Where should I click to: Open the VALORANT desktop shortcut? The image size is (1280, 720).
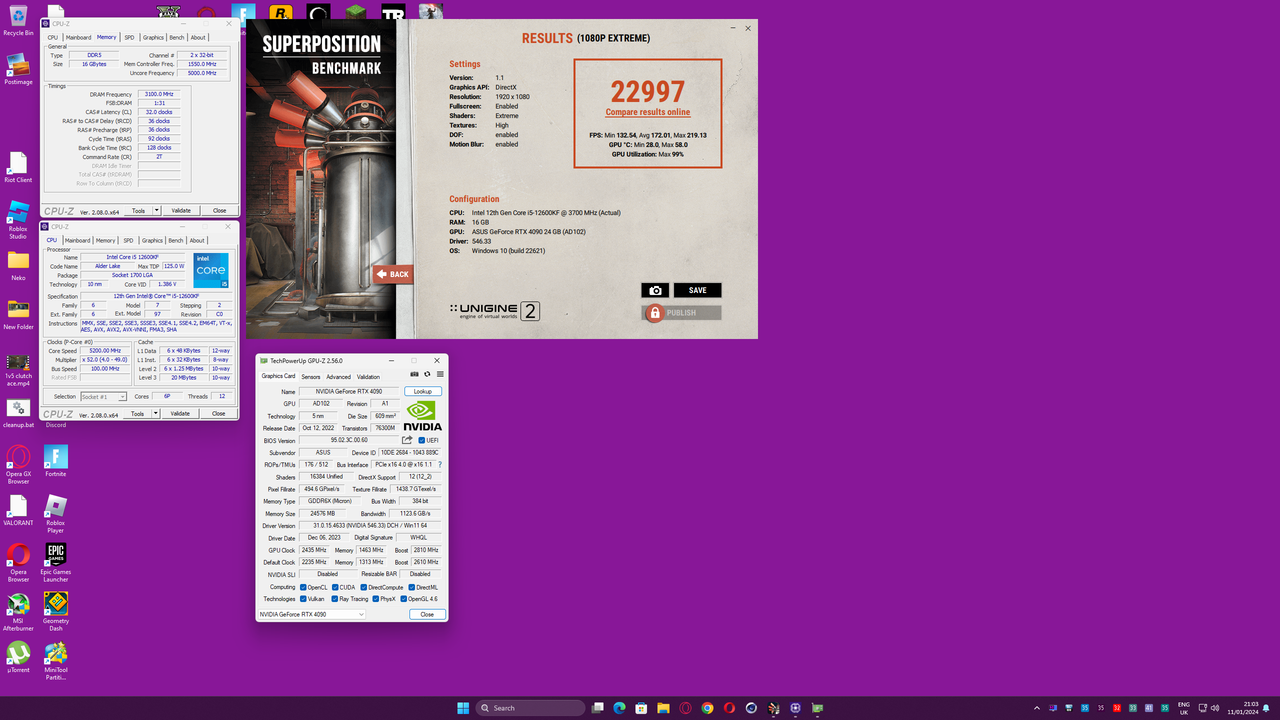(18, 510)
